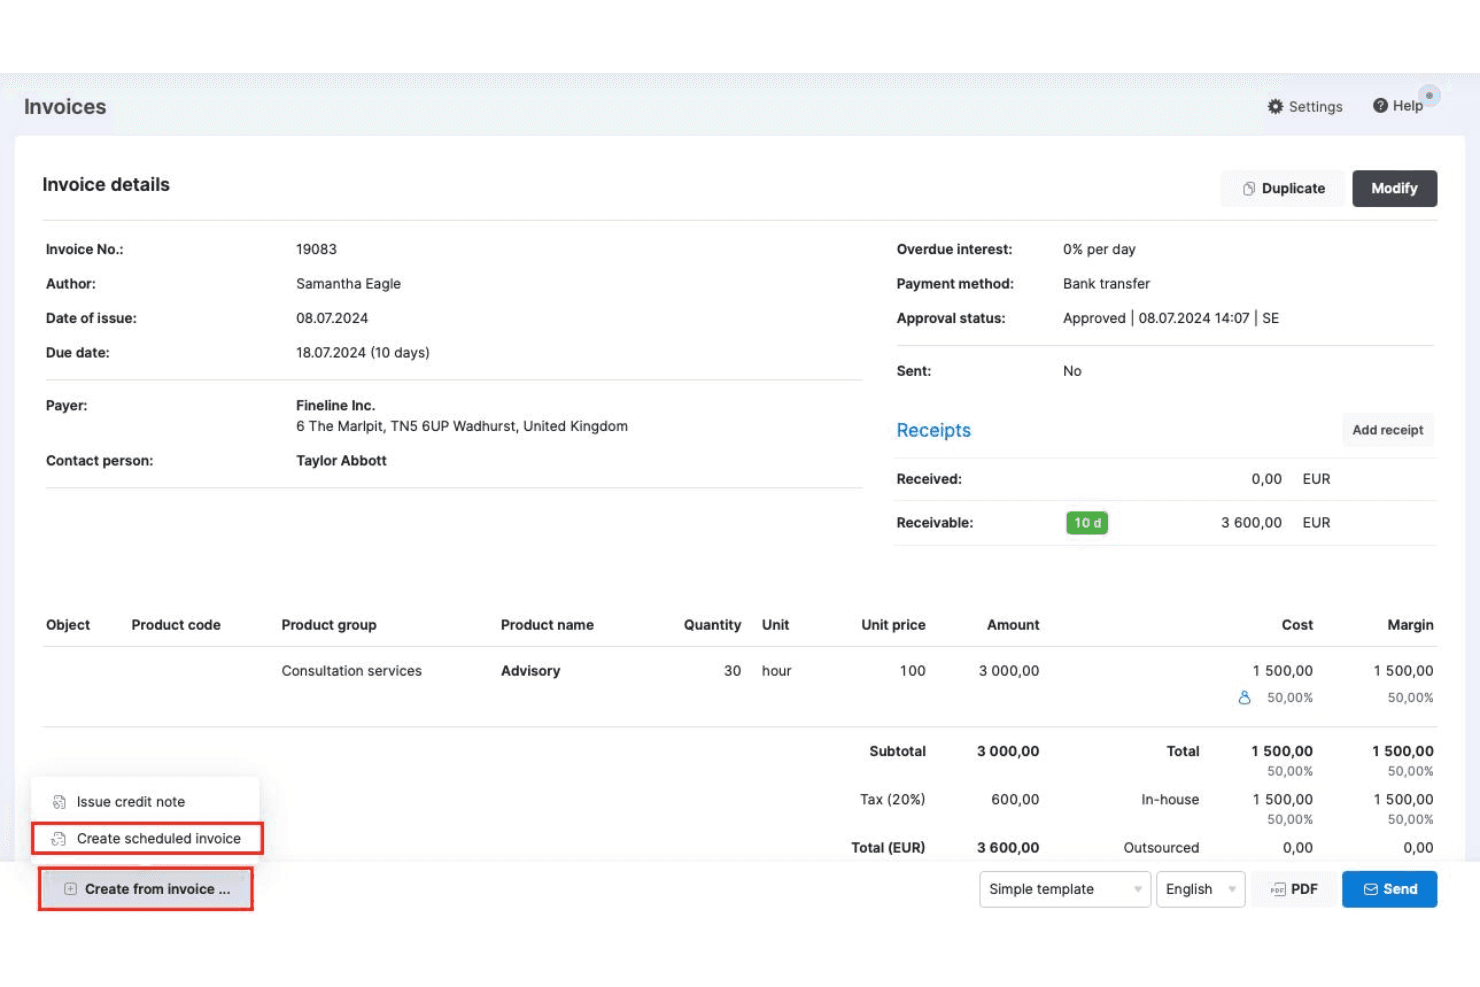Image resolution: width=1480 pixels, height=987 pixels.
Task: Open the English language dropdown
Action: pyautogui.click(x=1200, y=889)
